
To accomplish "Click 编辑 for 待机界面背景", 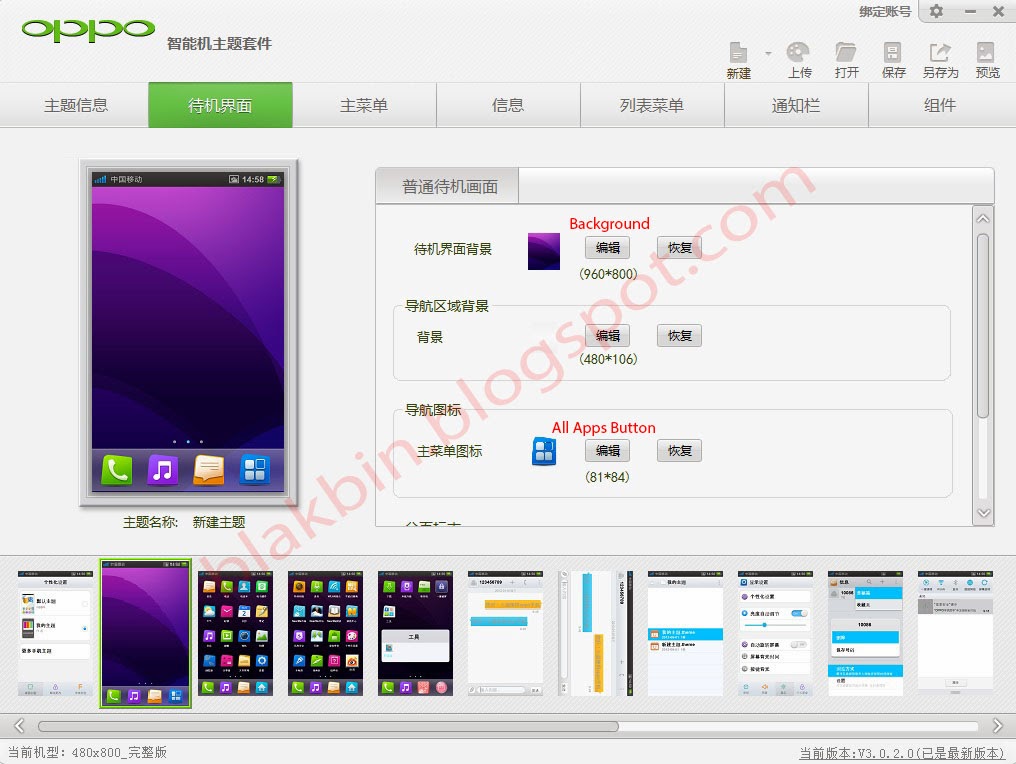I will coord(607,248).
